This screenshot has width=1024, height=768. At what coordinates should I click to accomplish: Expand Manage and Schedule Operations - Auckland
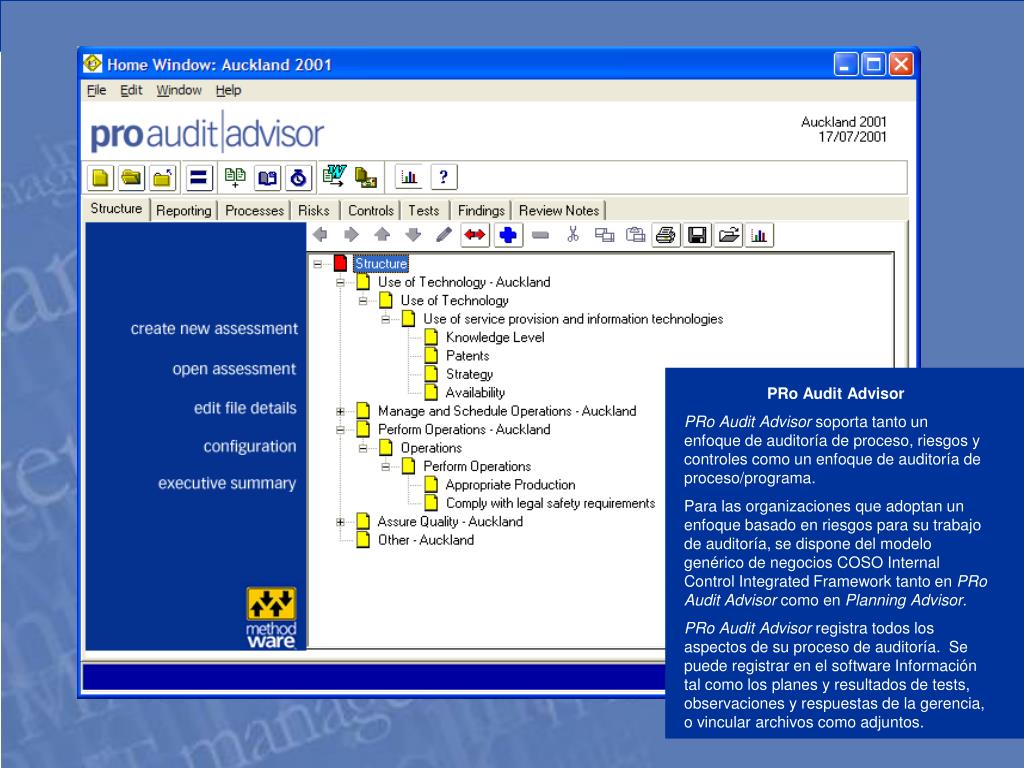coord(340,411)
